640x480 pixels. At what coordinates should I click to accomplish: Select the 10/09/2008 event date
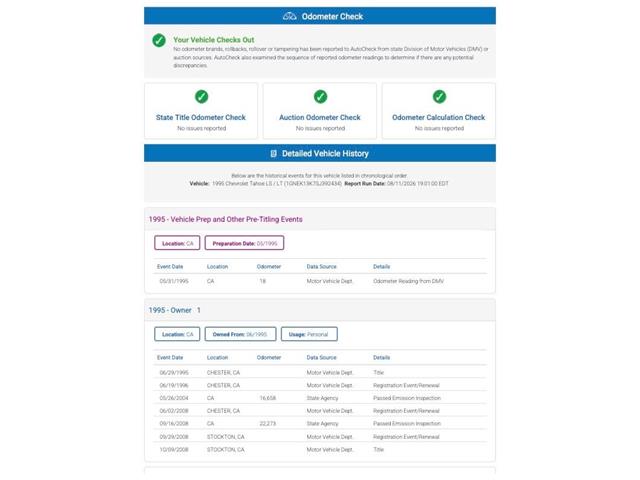click(x=174, y=450)
